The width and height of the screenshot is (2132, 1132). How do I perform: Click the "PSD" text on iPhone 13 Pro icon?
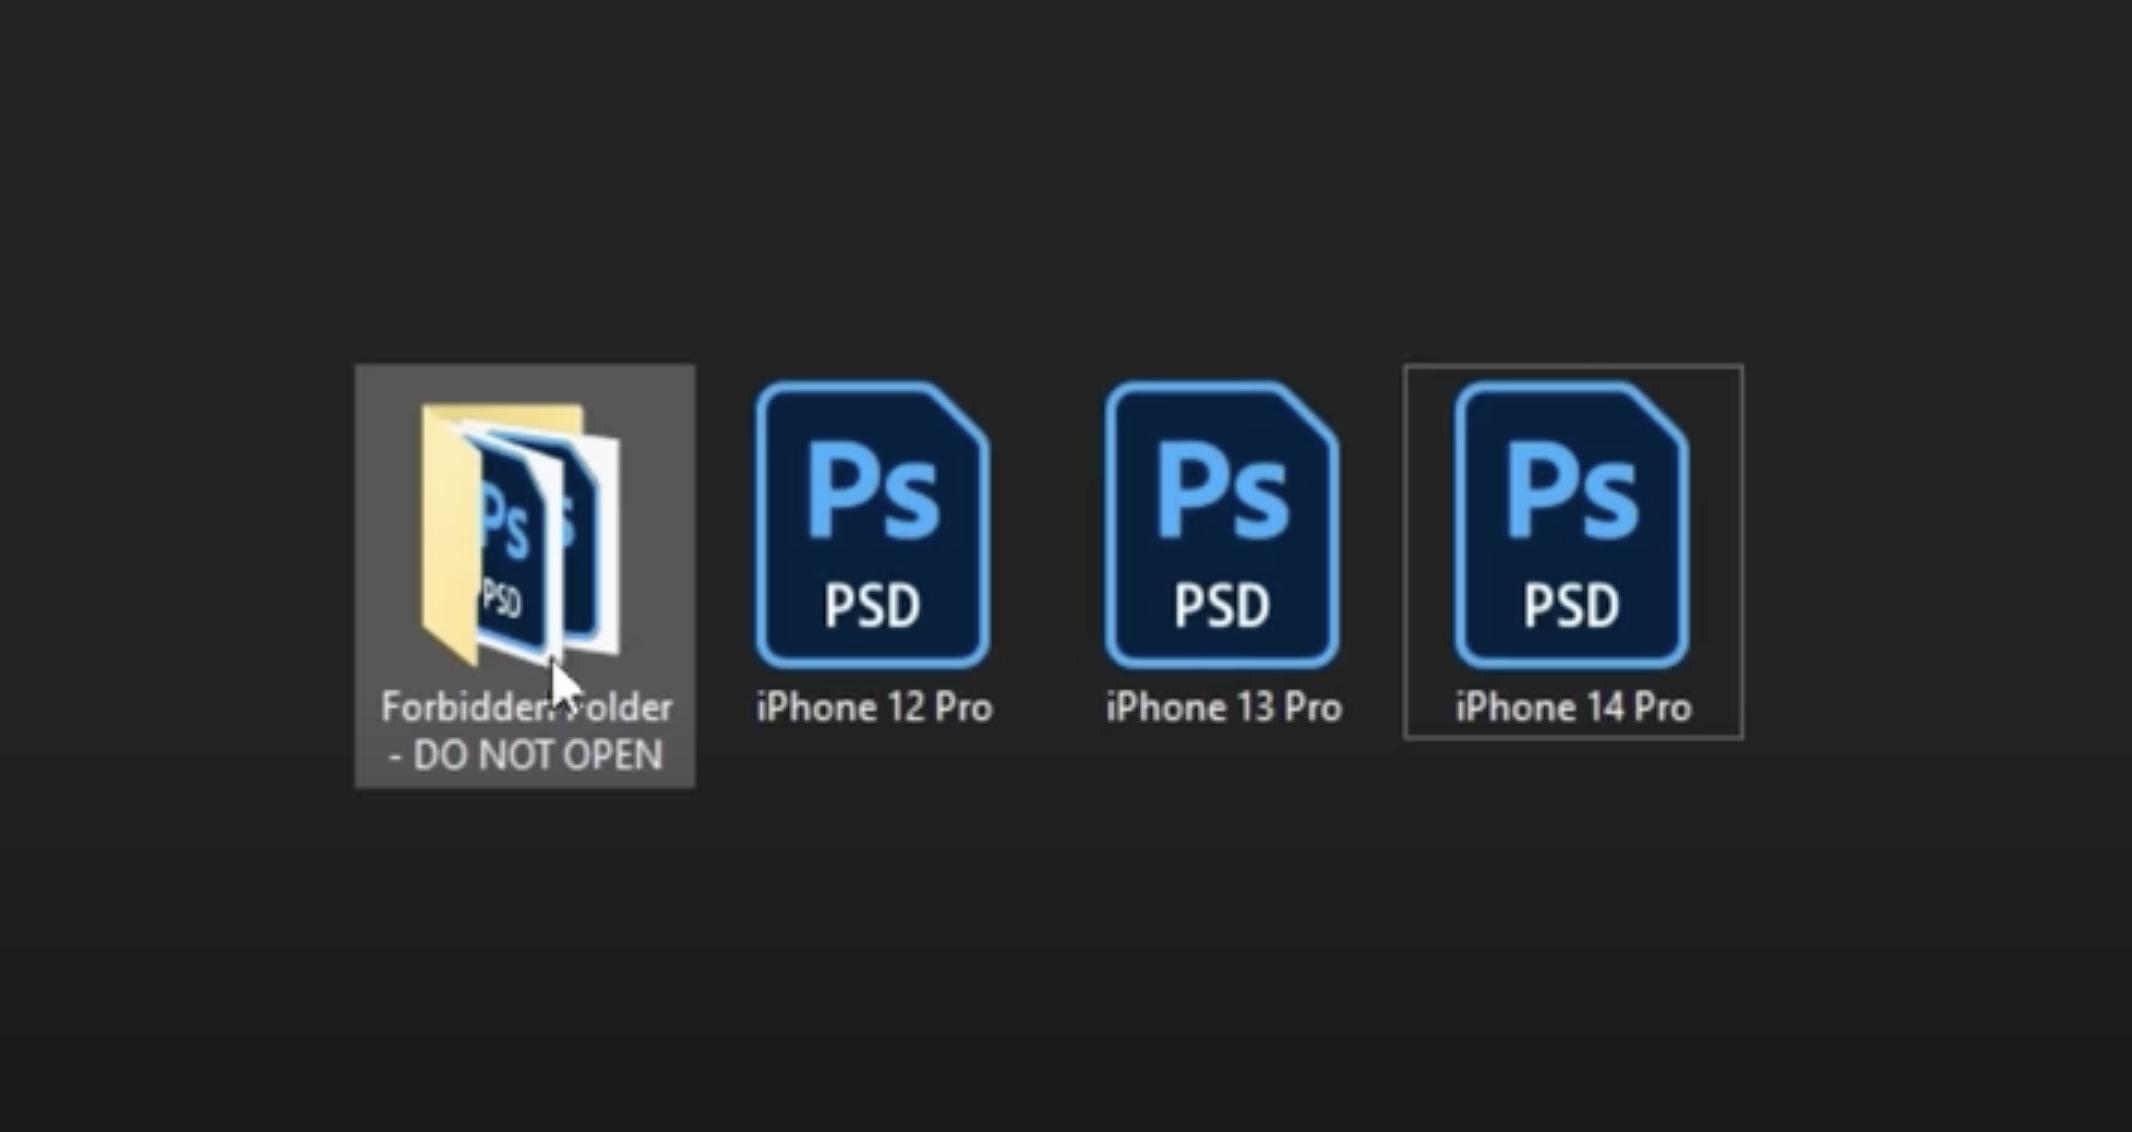(x=1222, y=605)
